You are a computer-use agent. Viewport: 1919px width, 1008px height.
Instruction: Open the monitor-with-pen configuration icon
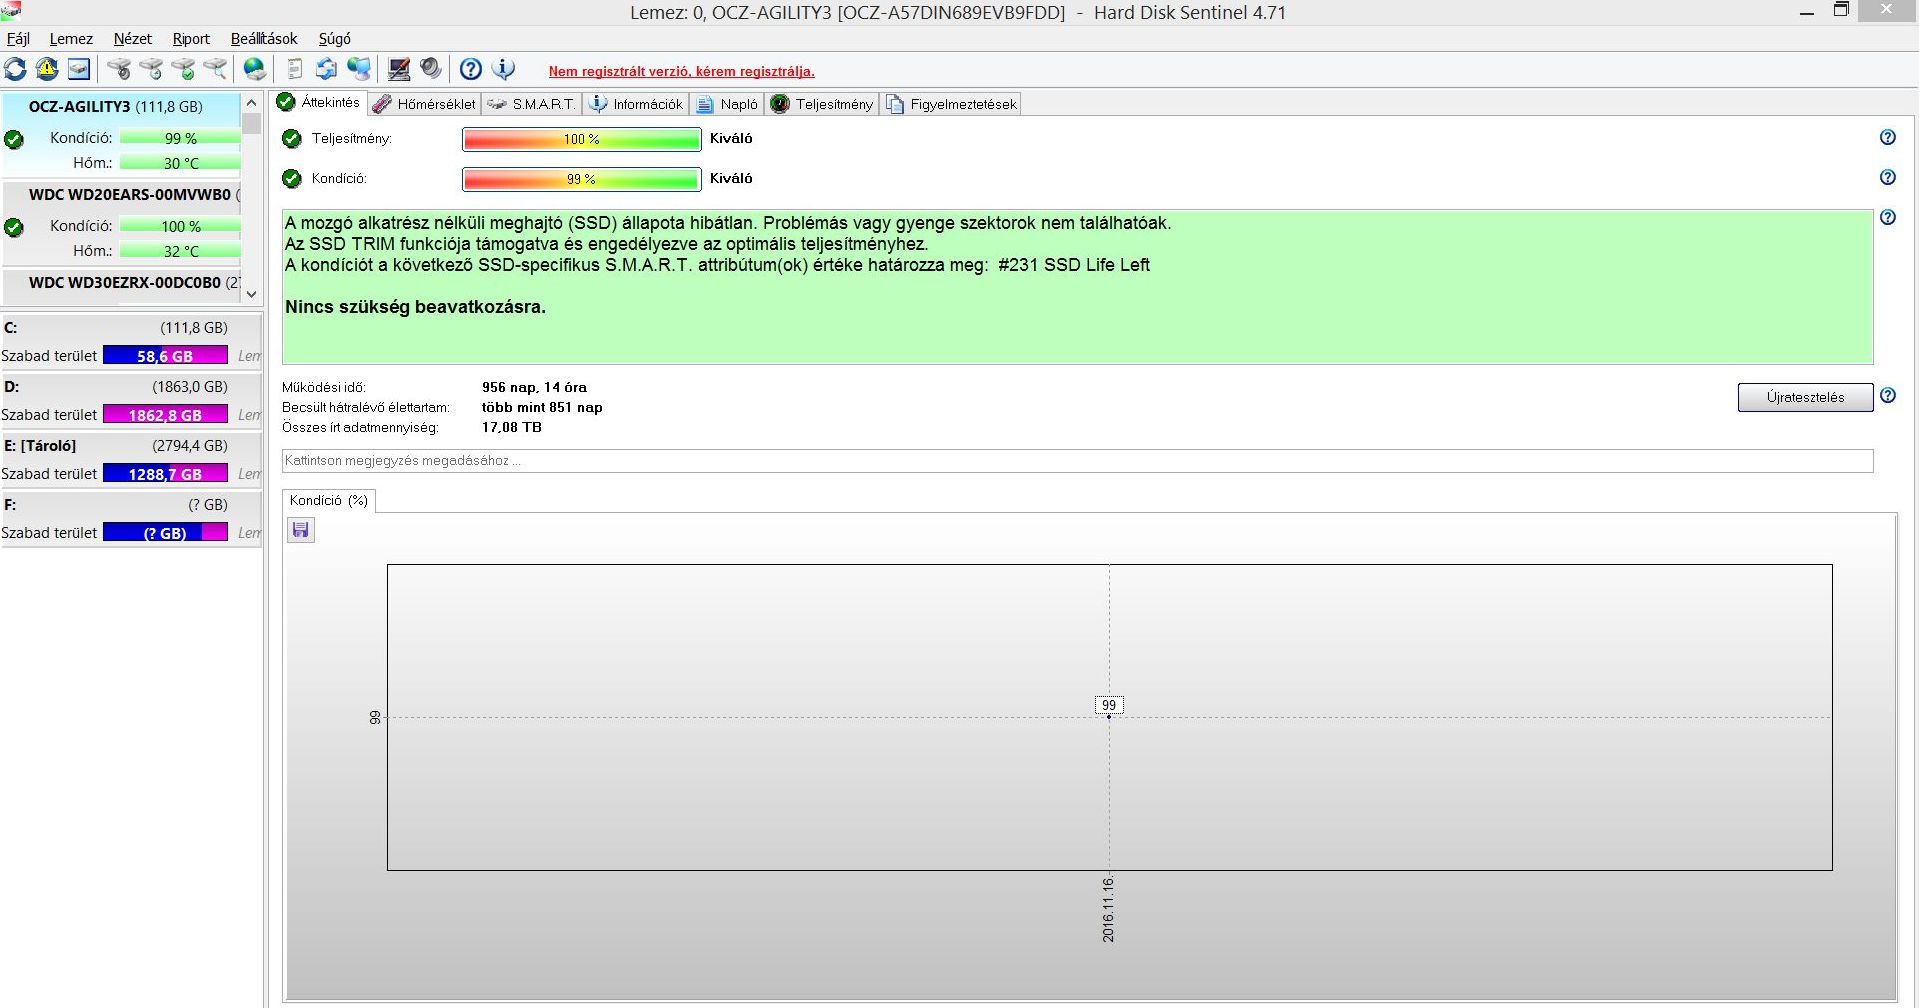pyautogui.click(x=399, y=69)
